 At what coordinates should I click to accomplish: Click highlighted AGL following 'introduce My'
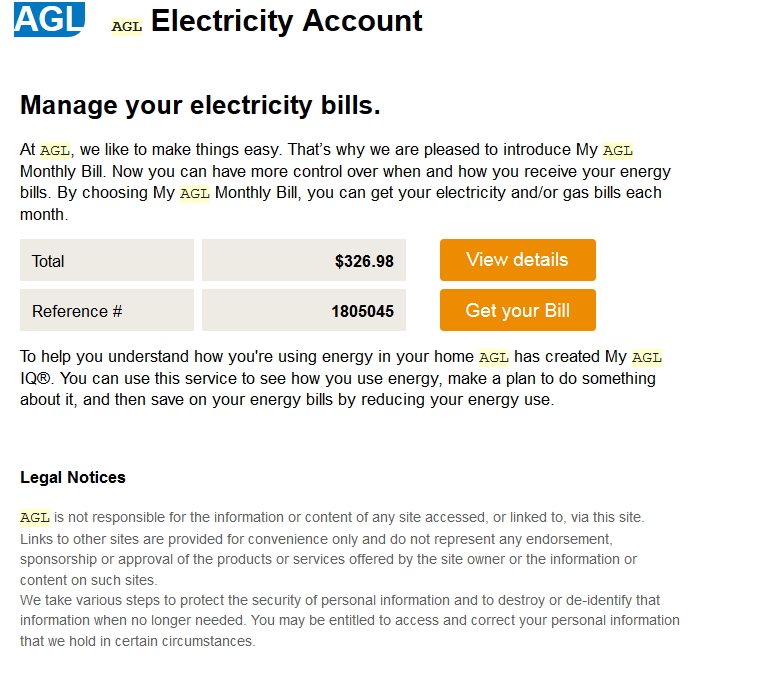[x=618, y=151]
